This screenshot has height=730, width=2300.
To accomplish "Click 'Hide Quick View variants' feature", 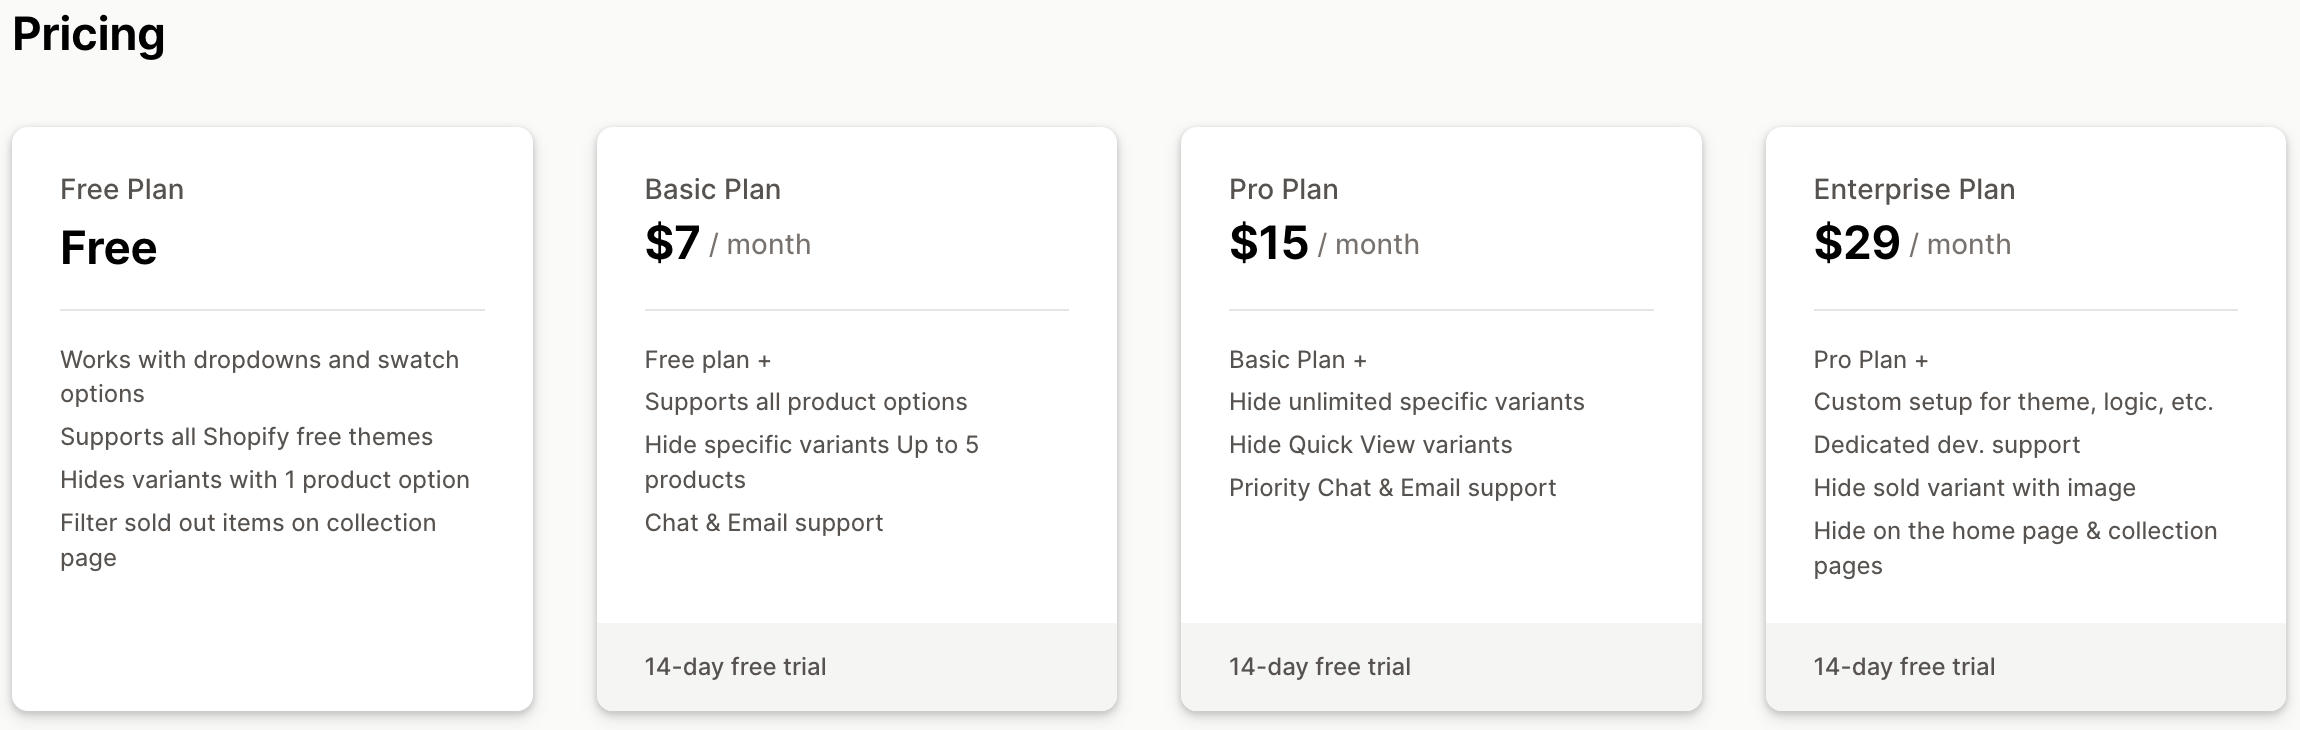I will [1371, 445].
